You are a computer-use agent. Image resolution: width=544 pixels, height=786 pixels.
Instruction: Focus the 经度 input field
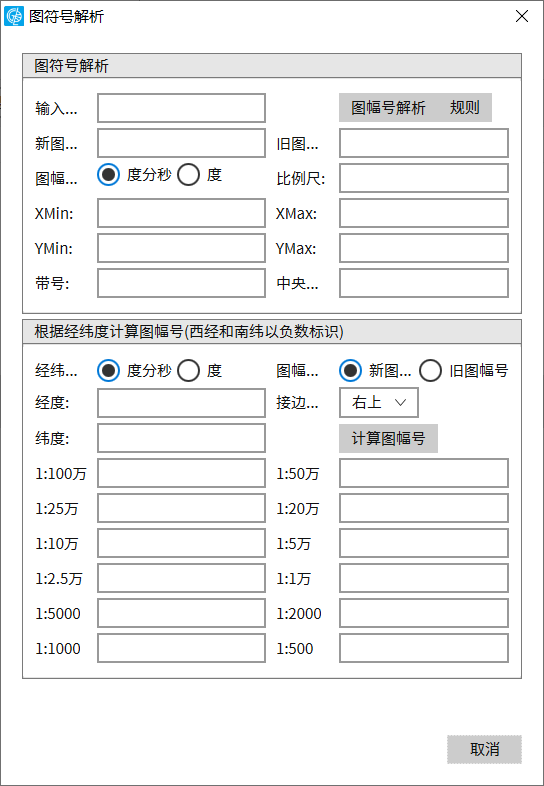tap(182, 403)
